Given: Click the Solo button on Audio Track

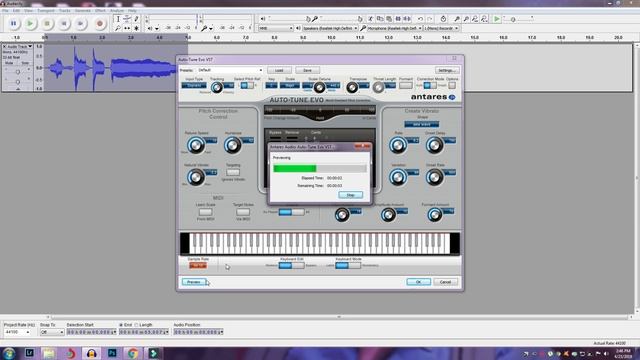Looking at the screenshot, I should [x=25, y=63].
